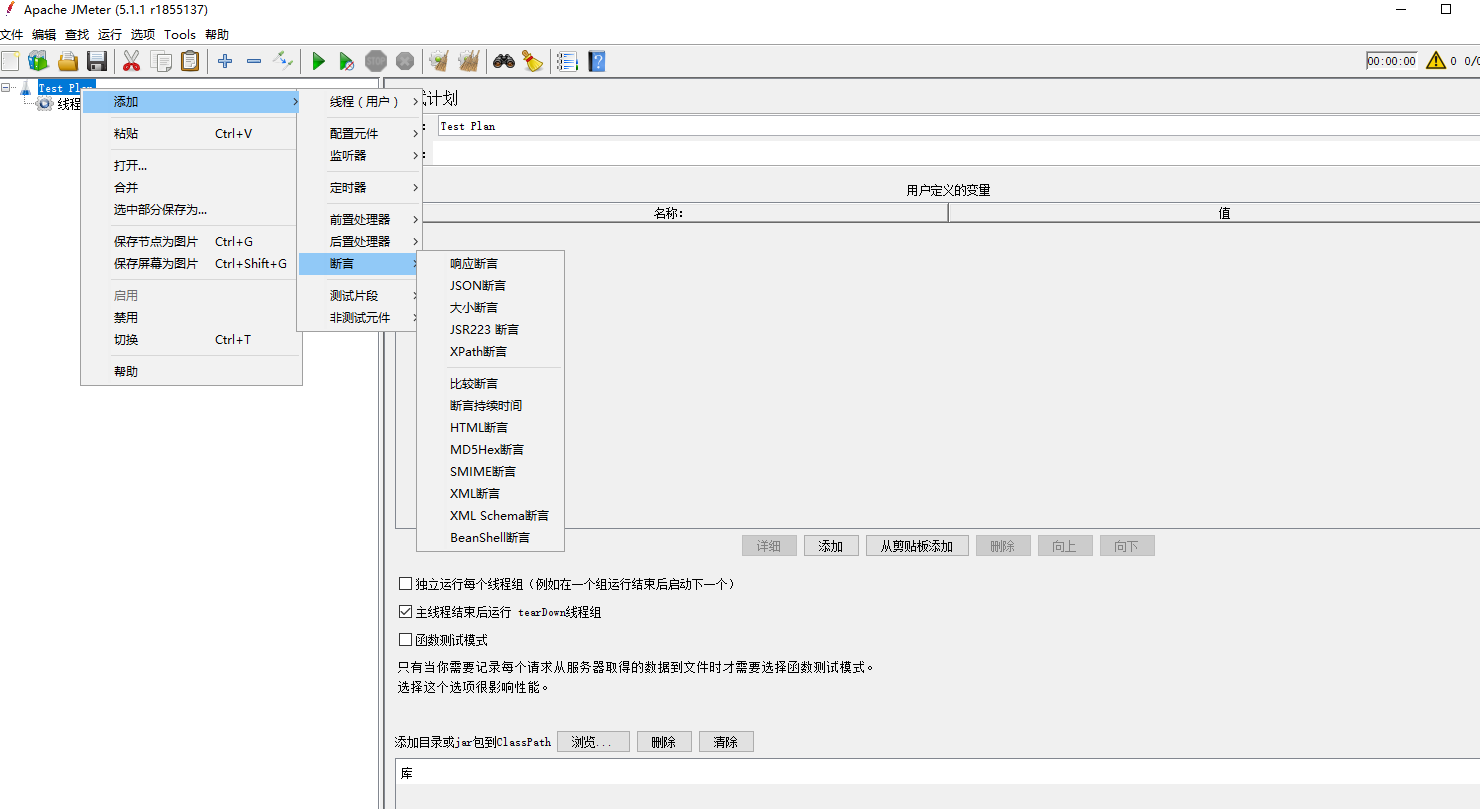This screenshot has height=809, width=1480.
Task: Click the Stop test toolbar icon
Action: 376,61
